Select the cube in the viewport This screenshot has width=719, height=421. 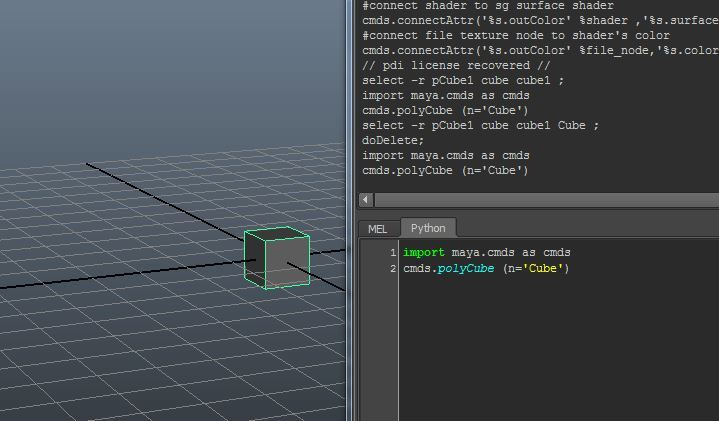point(277,258)
